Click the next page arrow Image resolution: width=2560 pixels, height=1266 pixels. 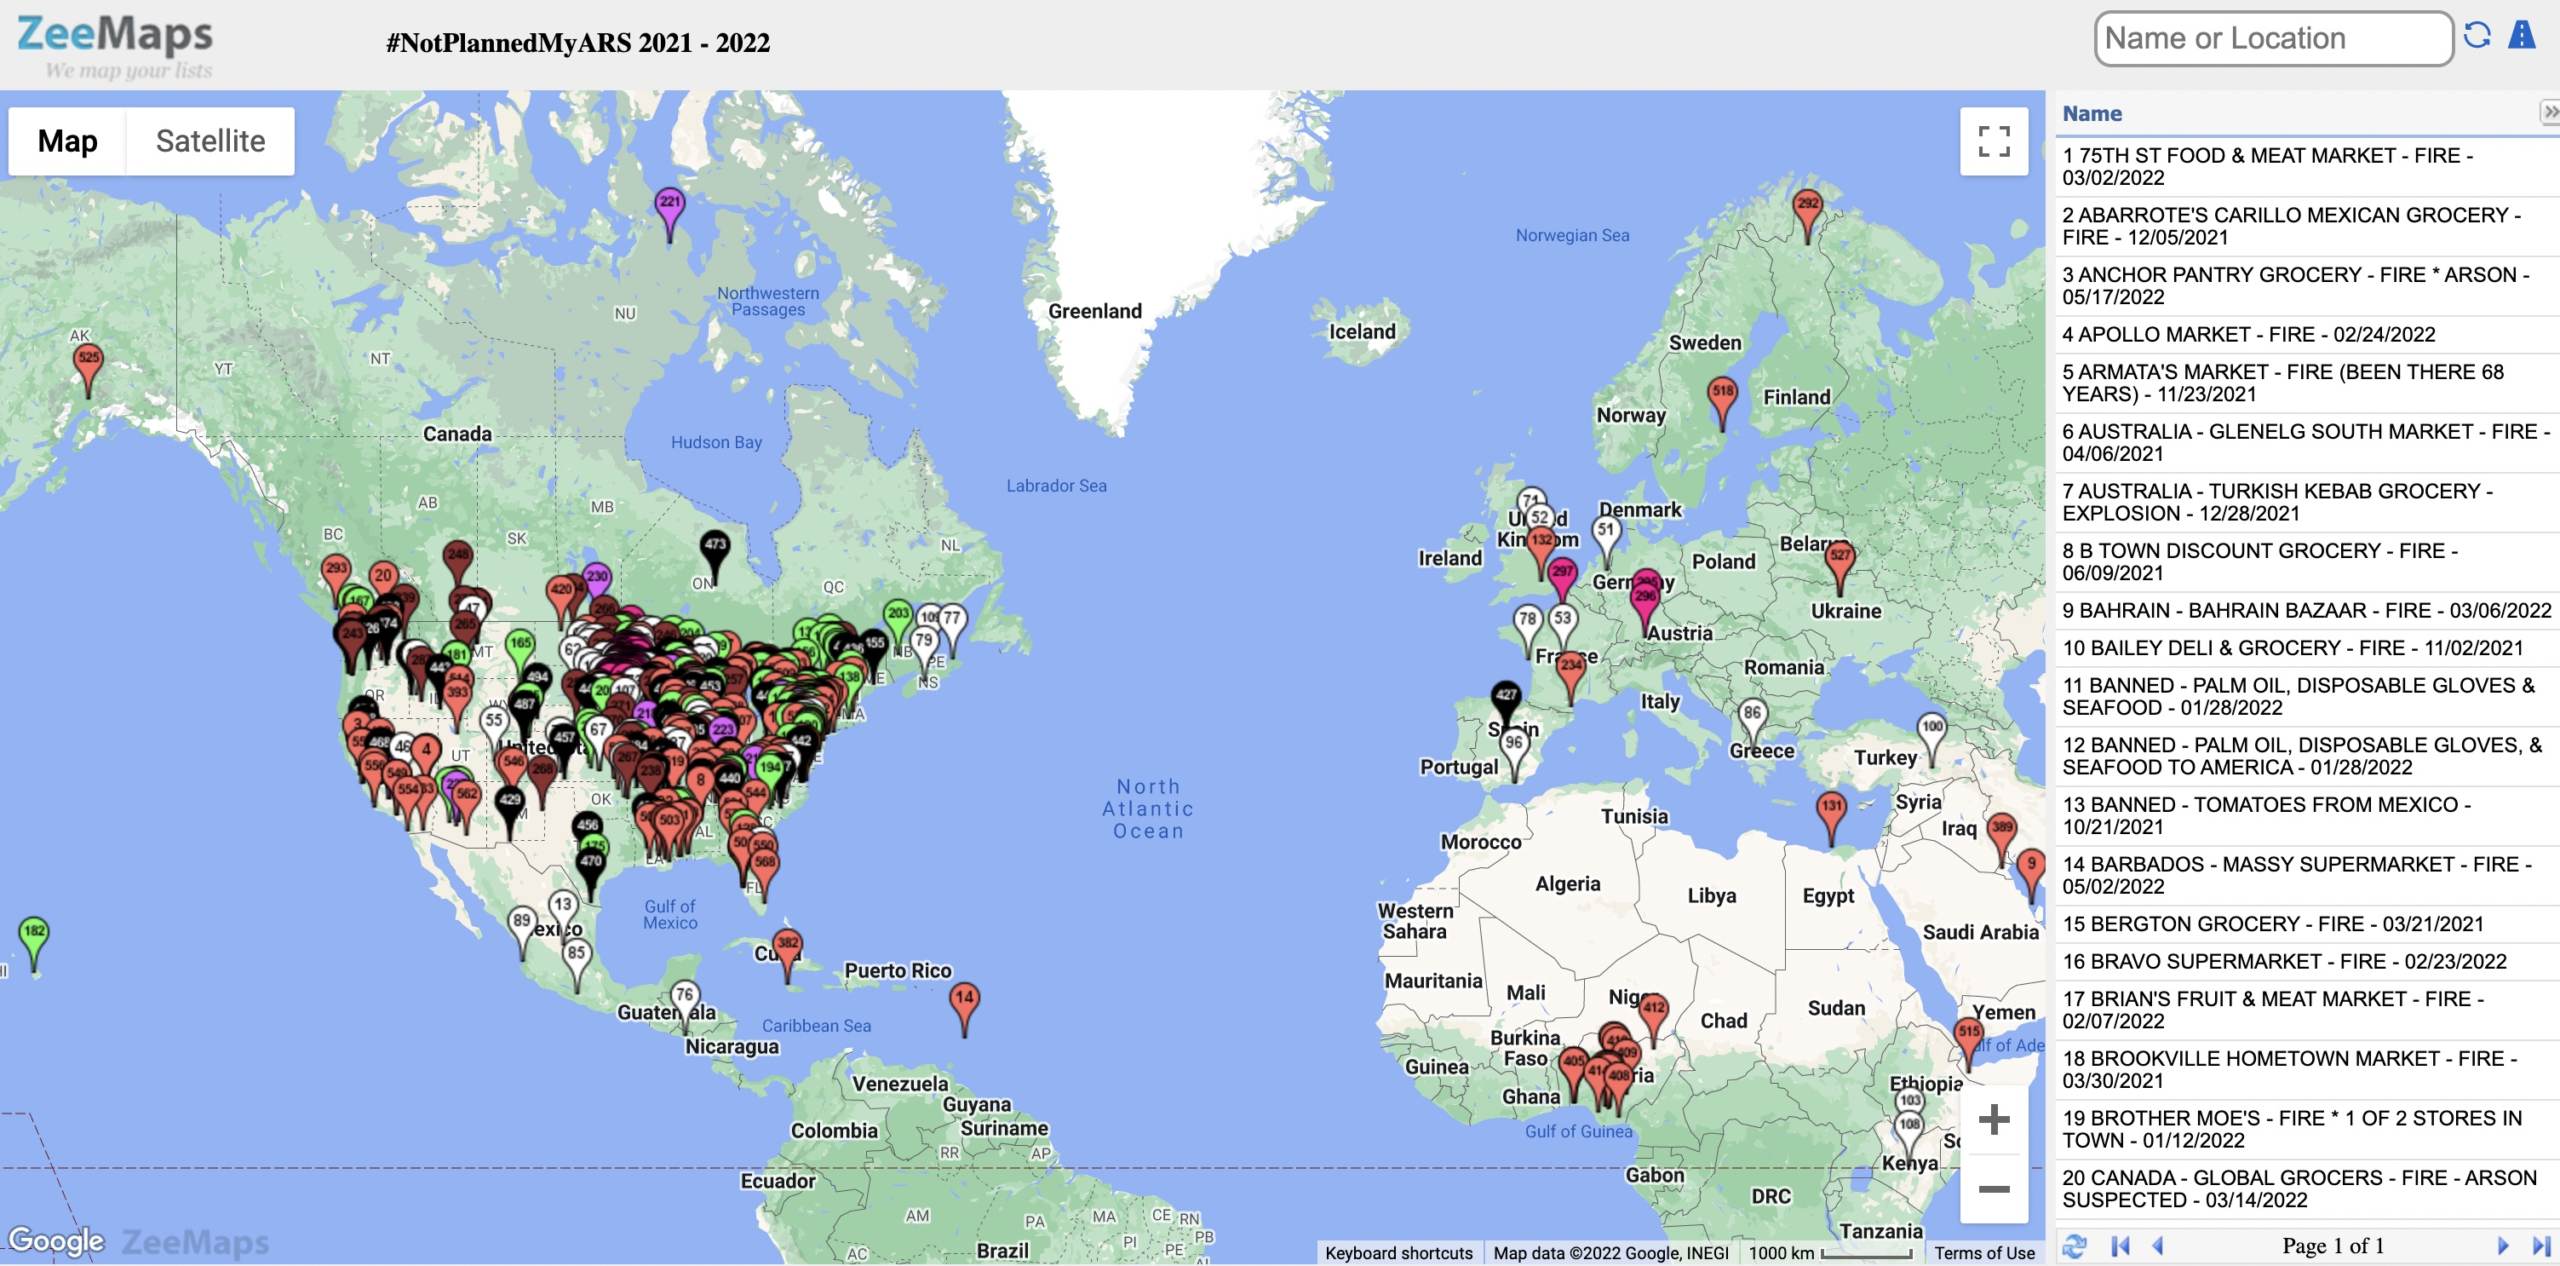(2505, 1245)
